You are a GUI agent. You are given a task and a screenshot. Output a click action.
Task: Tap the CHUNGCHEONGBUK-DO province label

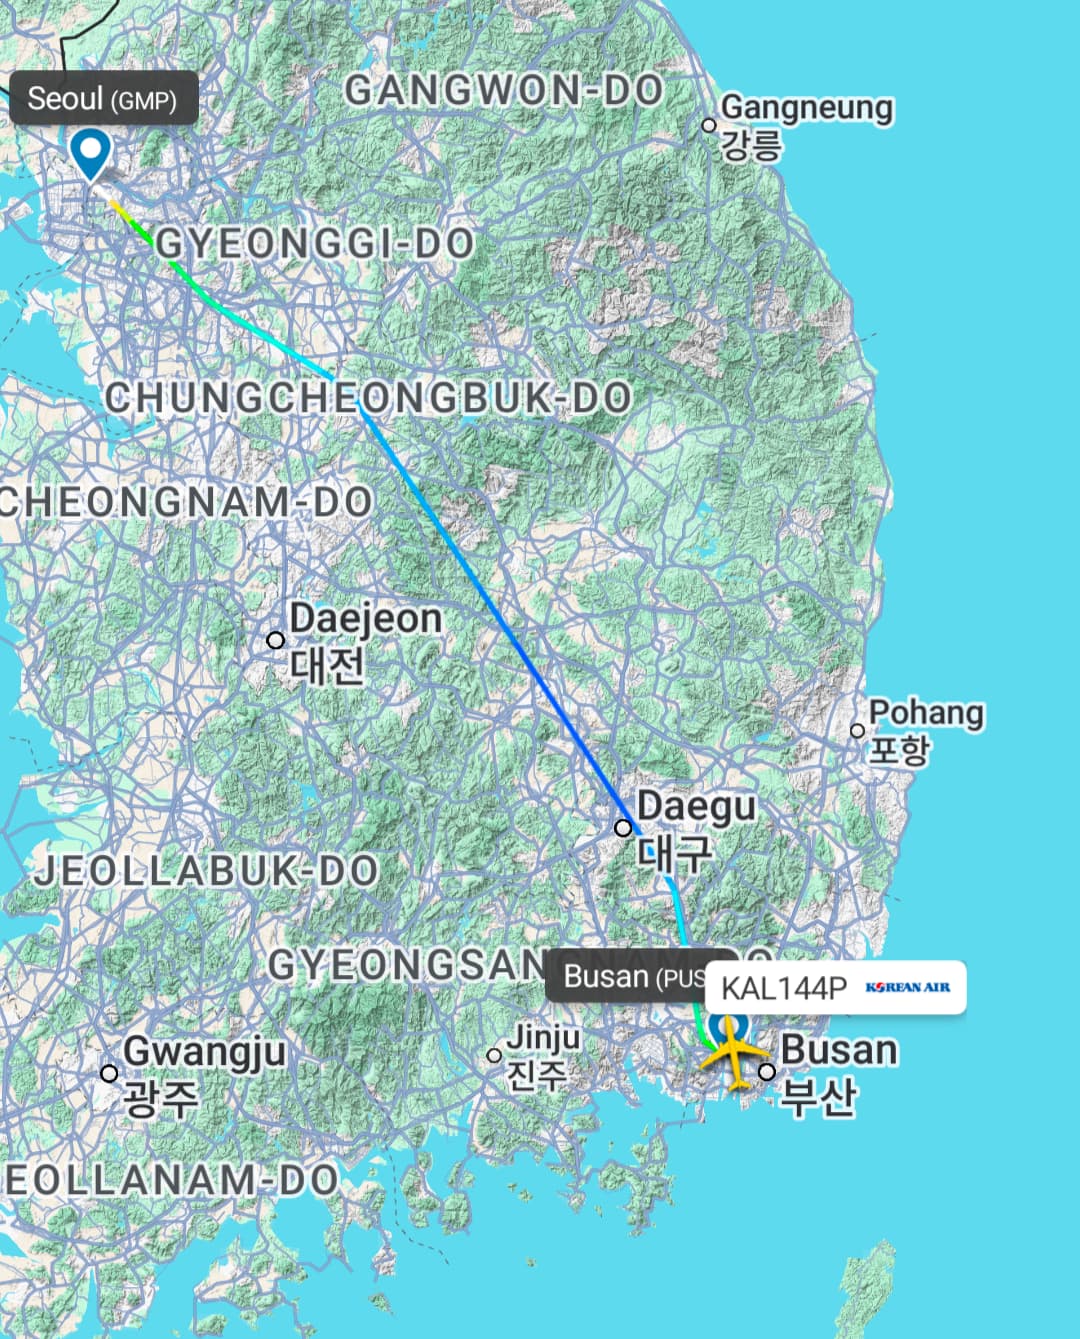click(369, 398)
